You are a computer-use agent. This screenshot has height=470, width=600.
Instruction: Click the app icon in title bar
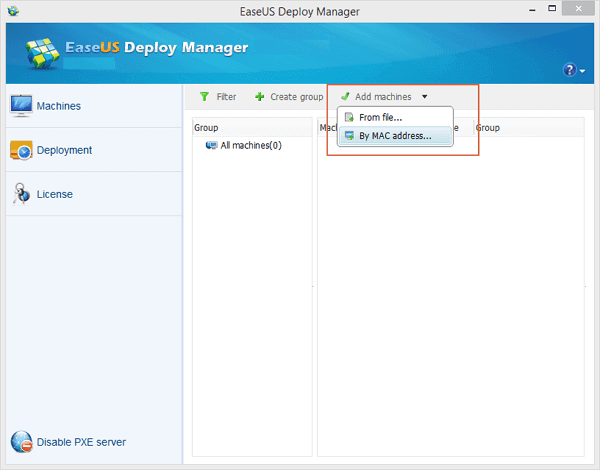12,11
